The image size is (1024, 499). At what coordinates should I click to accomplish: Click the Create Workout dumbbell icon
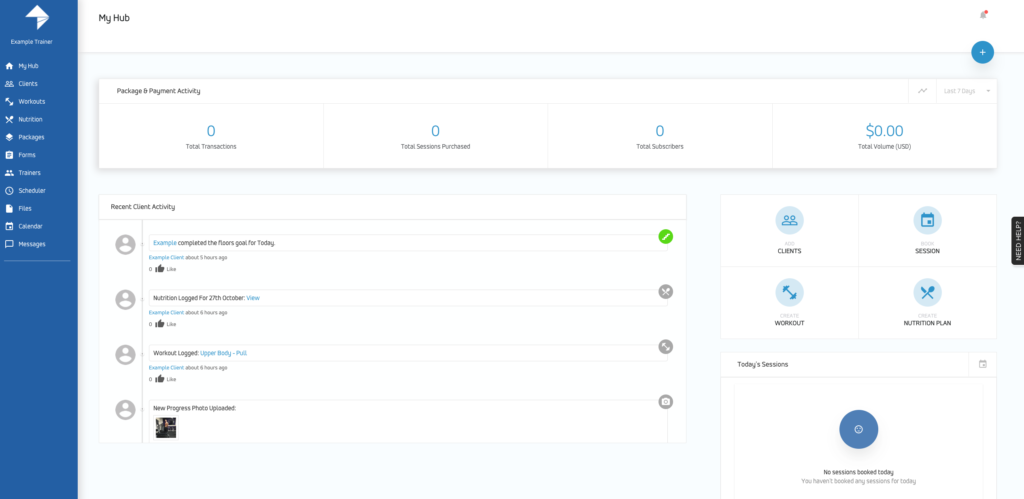click(x=790, y=293)
